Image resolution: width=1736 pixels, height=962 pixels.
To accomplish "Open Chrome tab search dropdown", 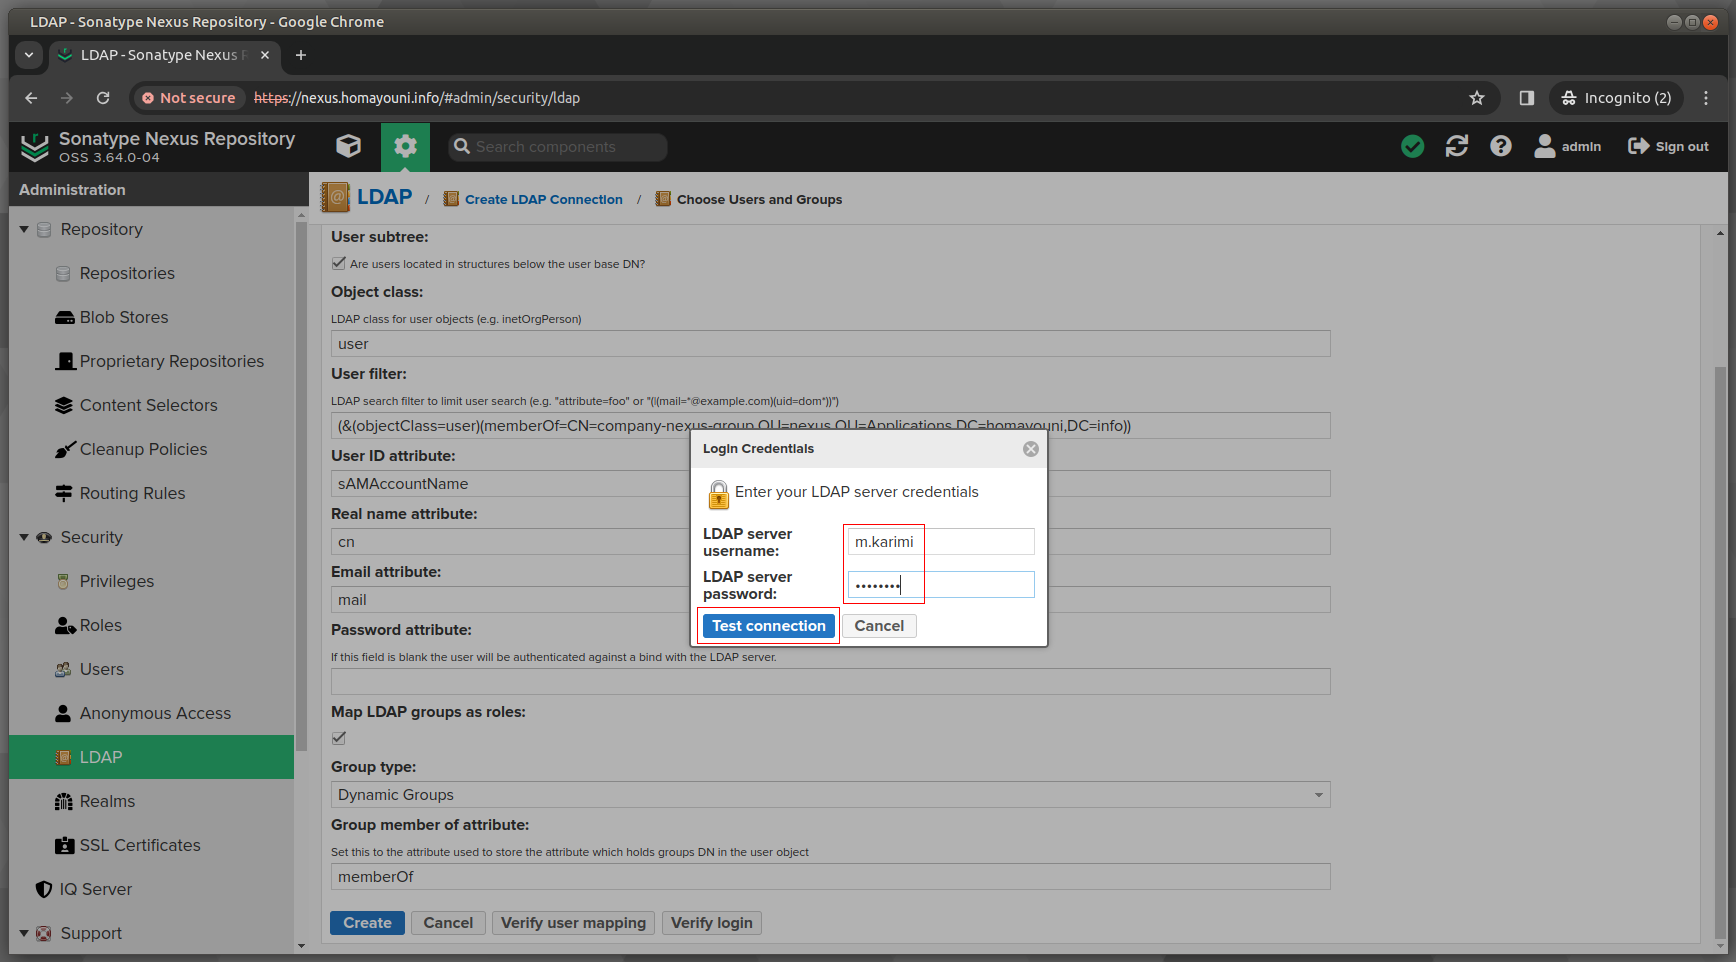I will tap(29, 55).
